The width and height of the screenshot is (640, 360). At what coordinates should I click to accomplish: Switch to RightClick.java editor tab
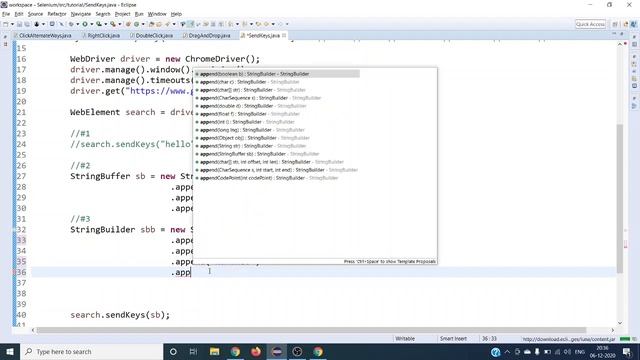pyautogui.click(x=101, y=36)
